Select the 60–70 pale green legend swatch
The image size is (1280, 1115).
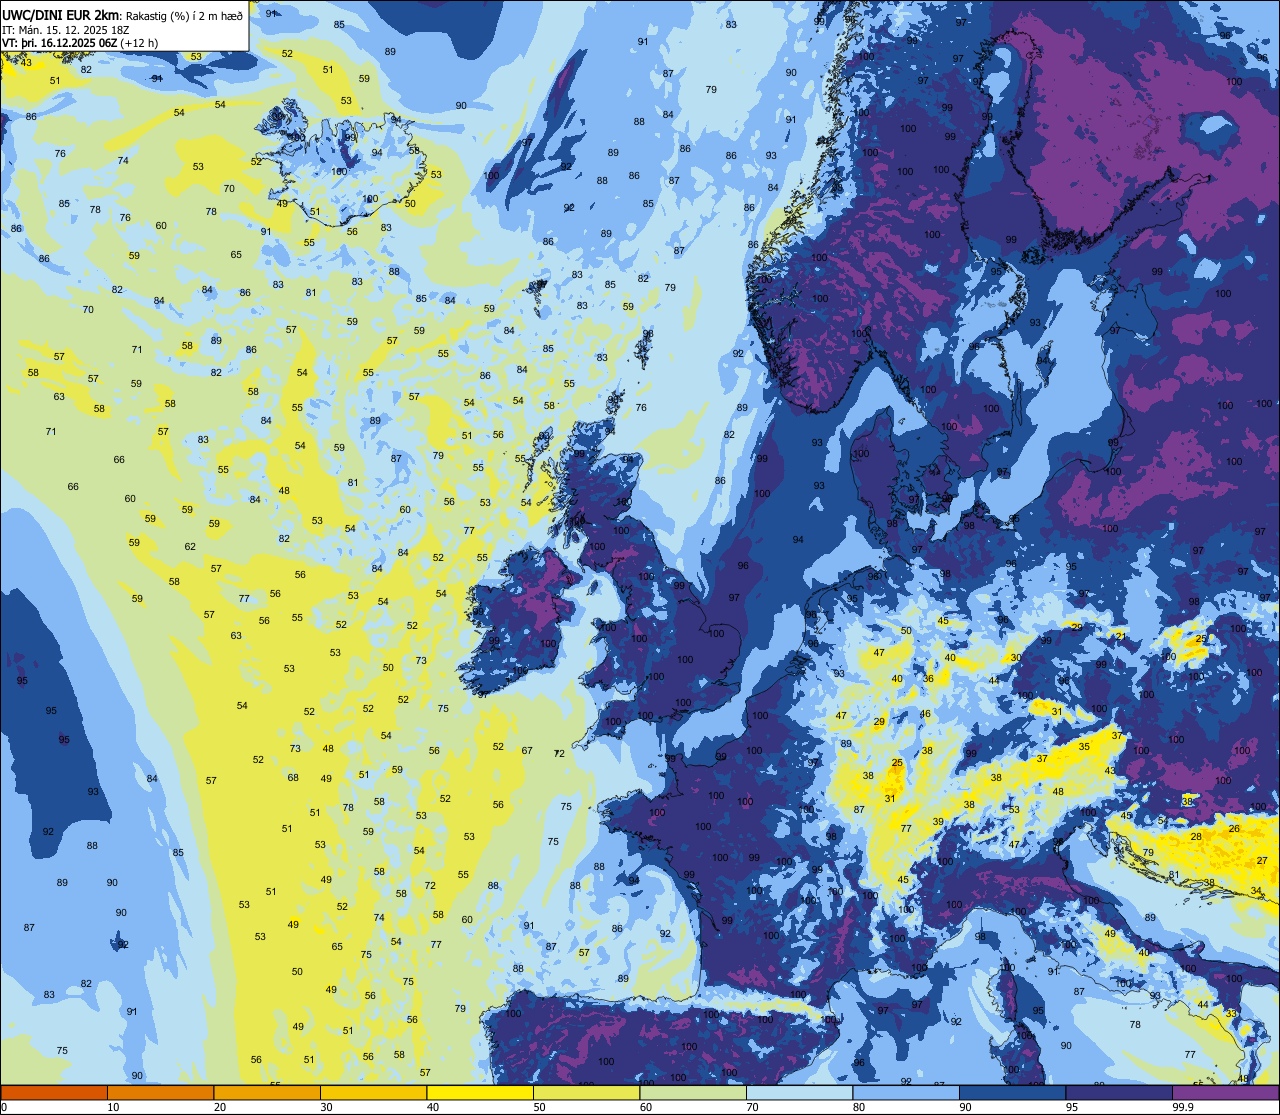pos(693,1093)
